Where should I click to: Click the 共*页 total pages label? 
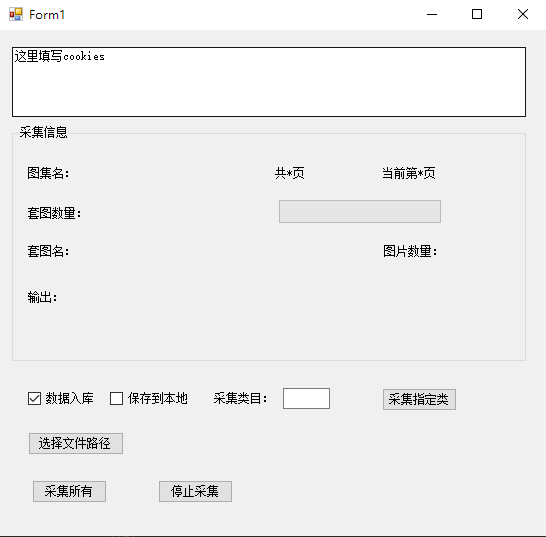(x=290, y=173)
